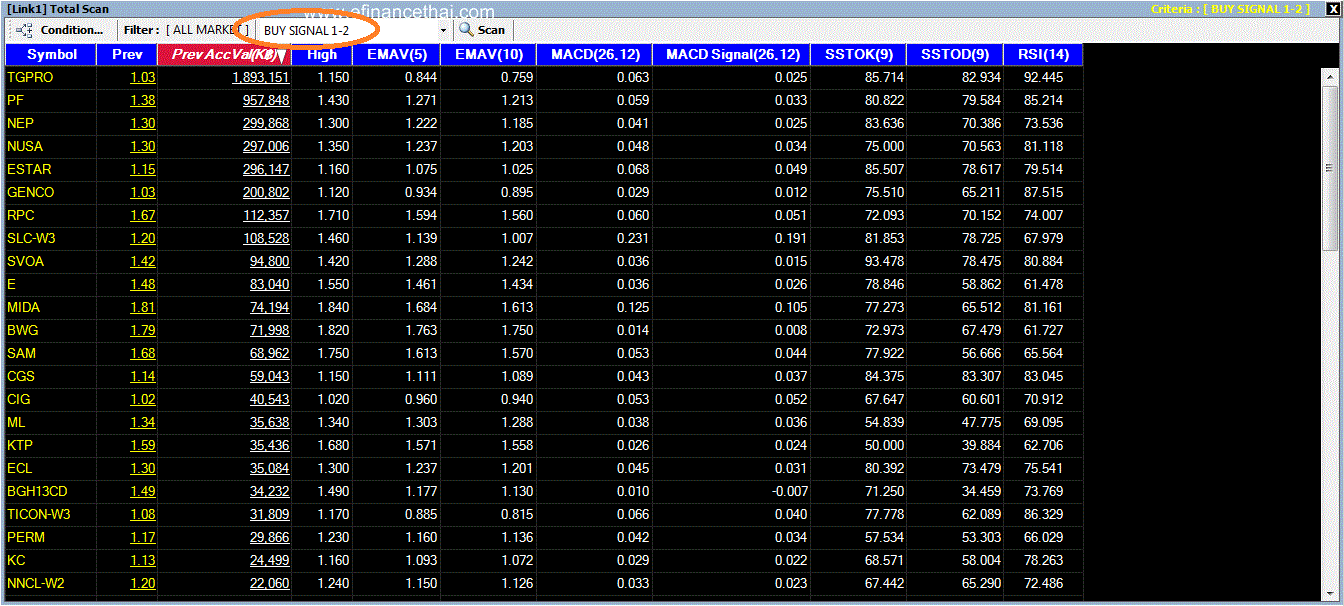Screen dimensions: 1344x606
Task: Select the GENCO symbol
Action: (31, 192)
